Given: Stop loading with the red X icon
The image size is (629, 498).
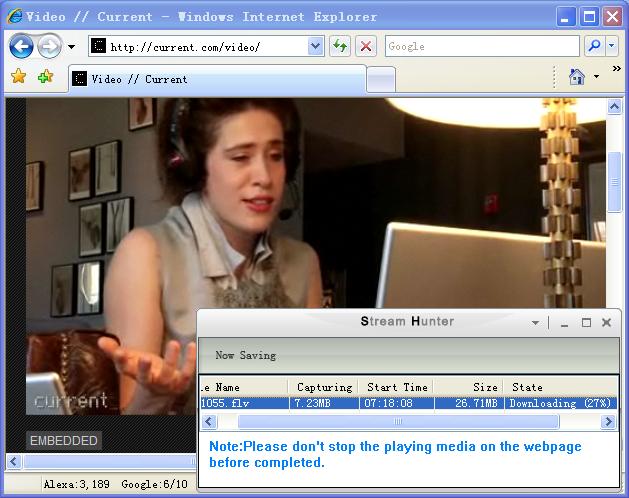Looking at the screenshot, I should pyautogui.click(x=366, y=47).
